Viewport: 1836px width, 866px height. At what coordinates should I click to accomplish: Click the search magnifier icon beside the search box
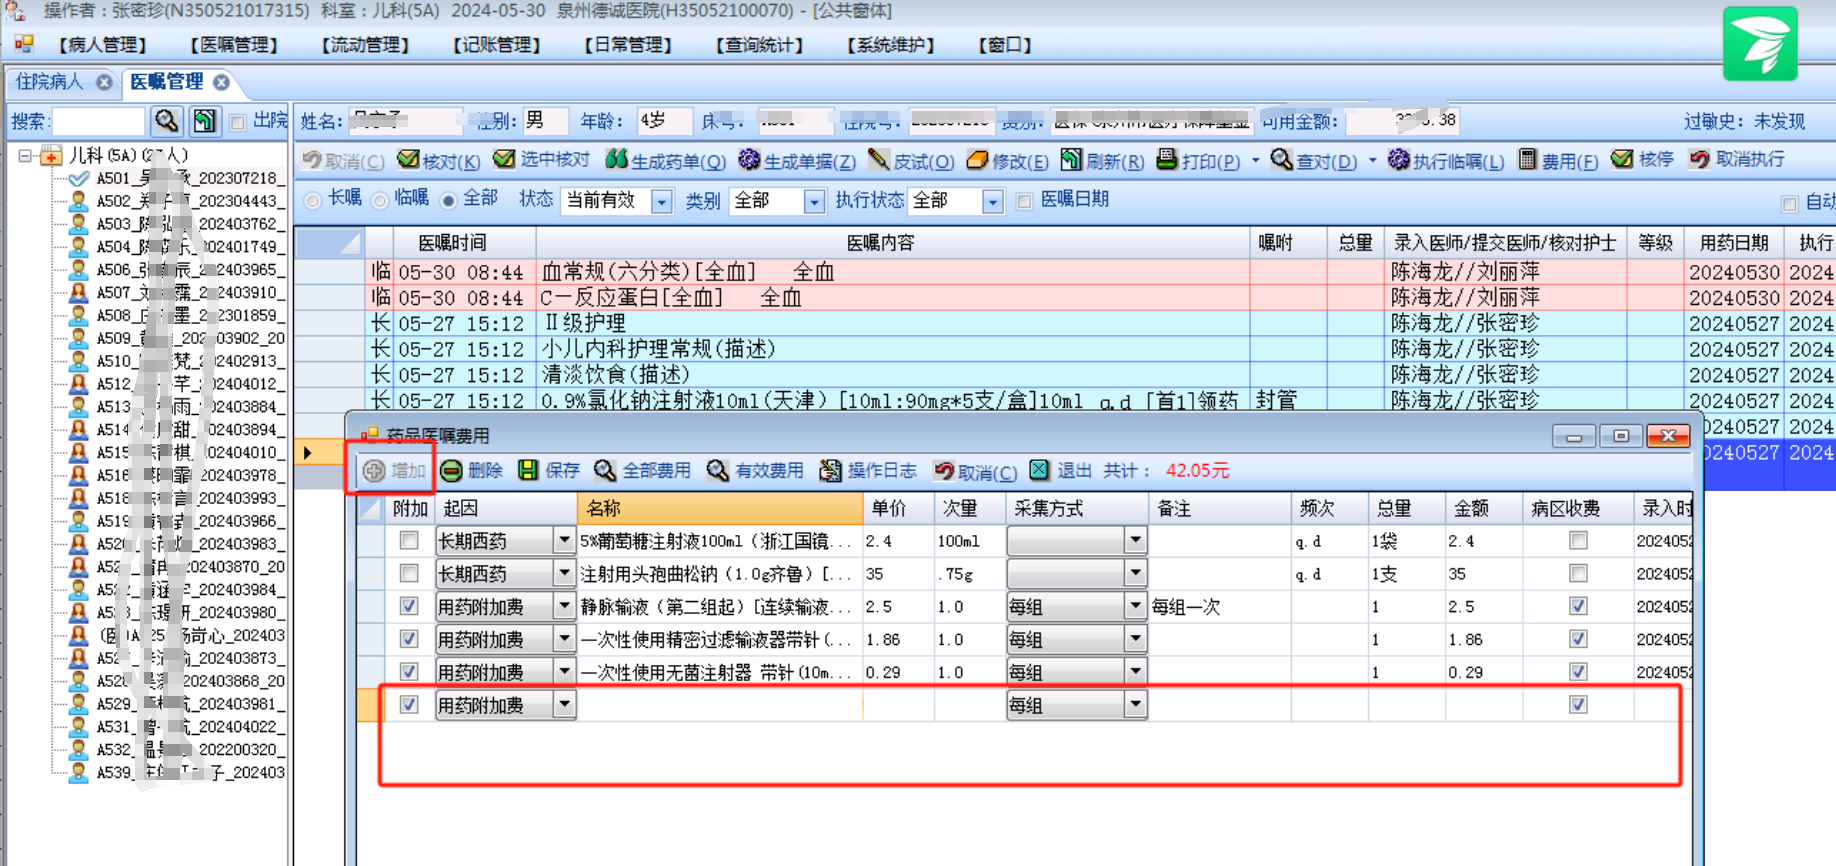pos(166,121)
